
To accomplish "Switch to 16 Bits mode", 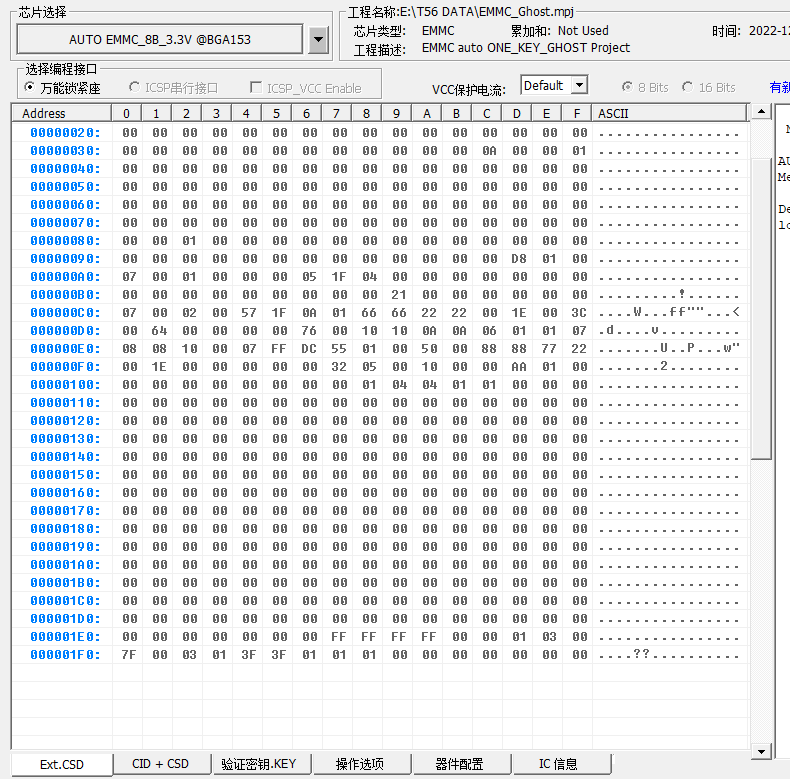I will (688, 88).
